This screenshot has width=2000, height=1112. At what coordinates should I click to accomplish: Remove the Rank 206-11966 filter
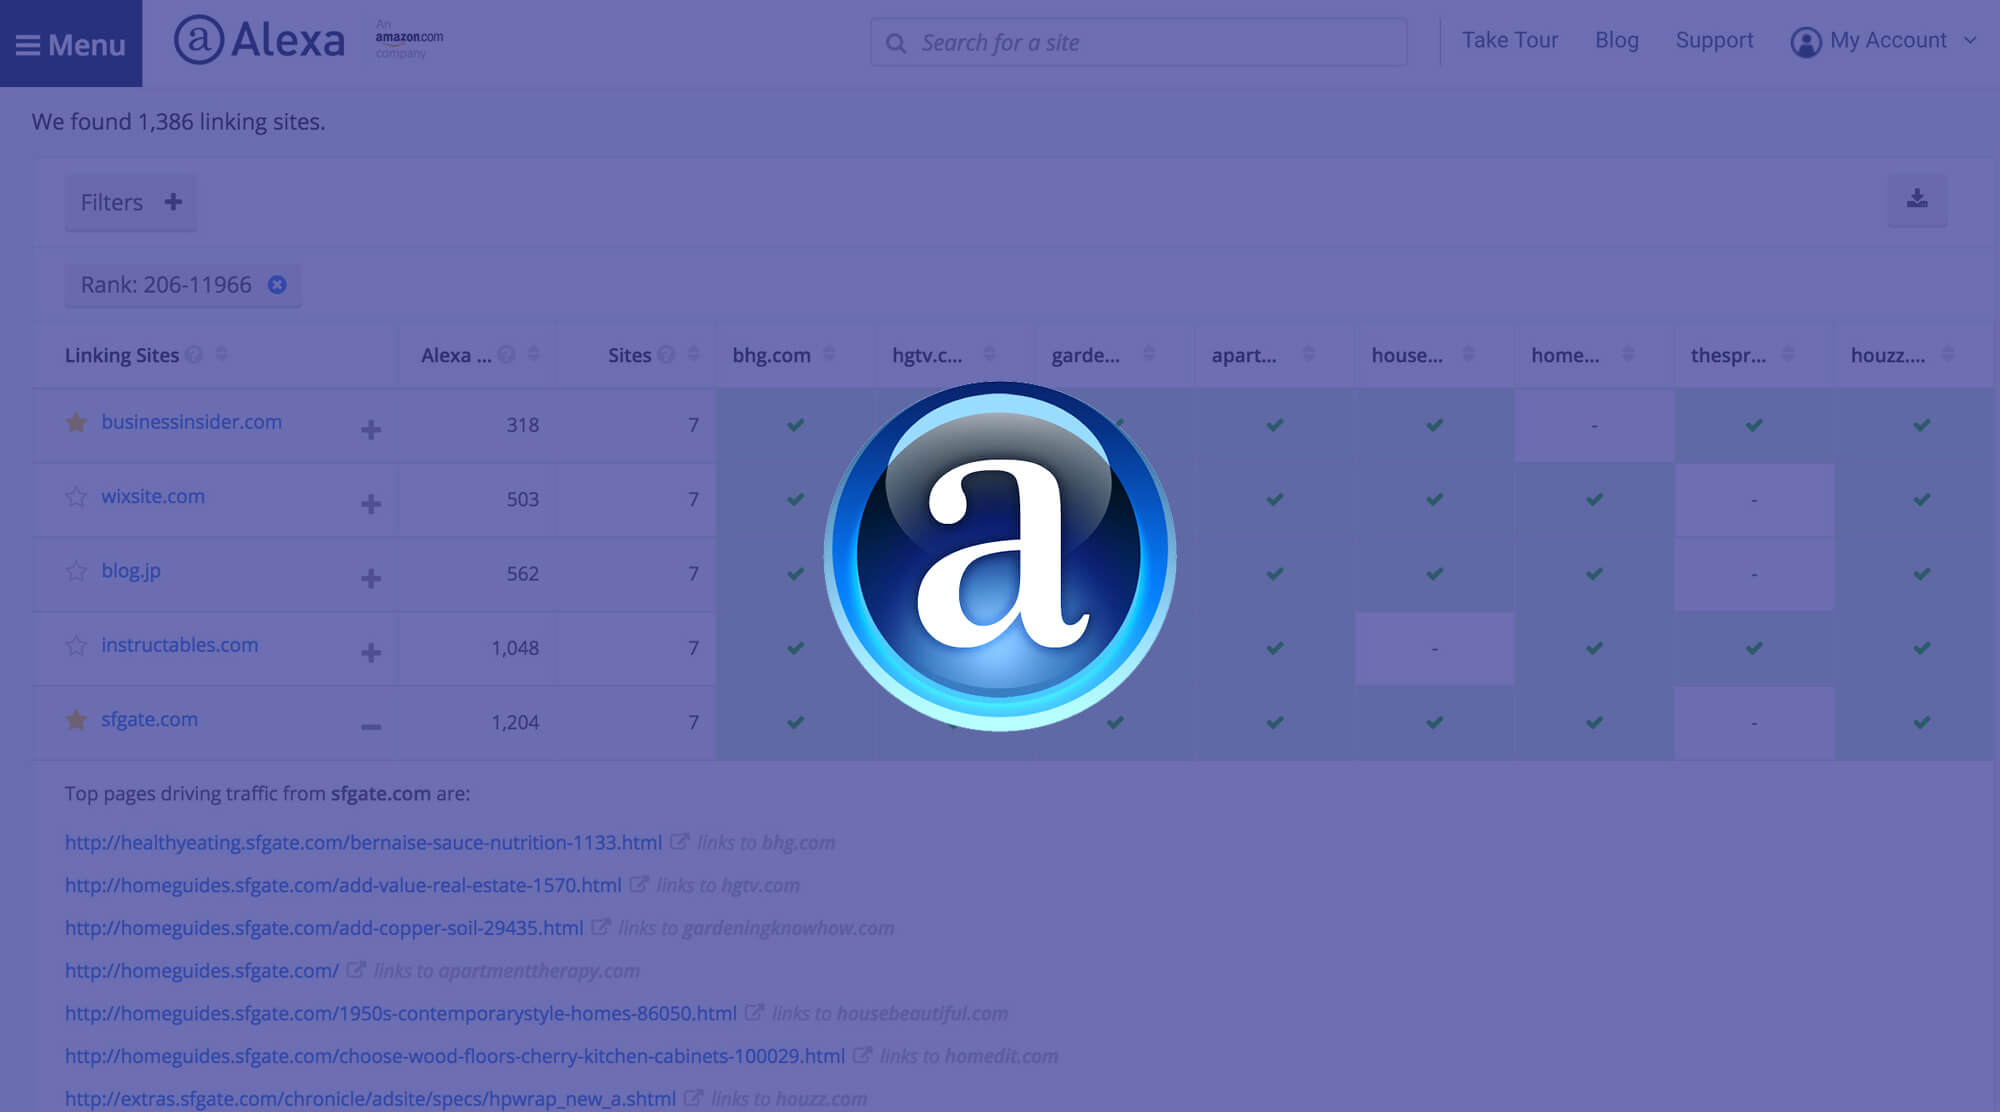tap(277, 285)
